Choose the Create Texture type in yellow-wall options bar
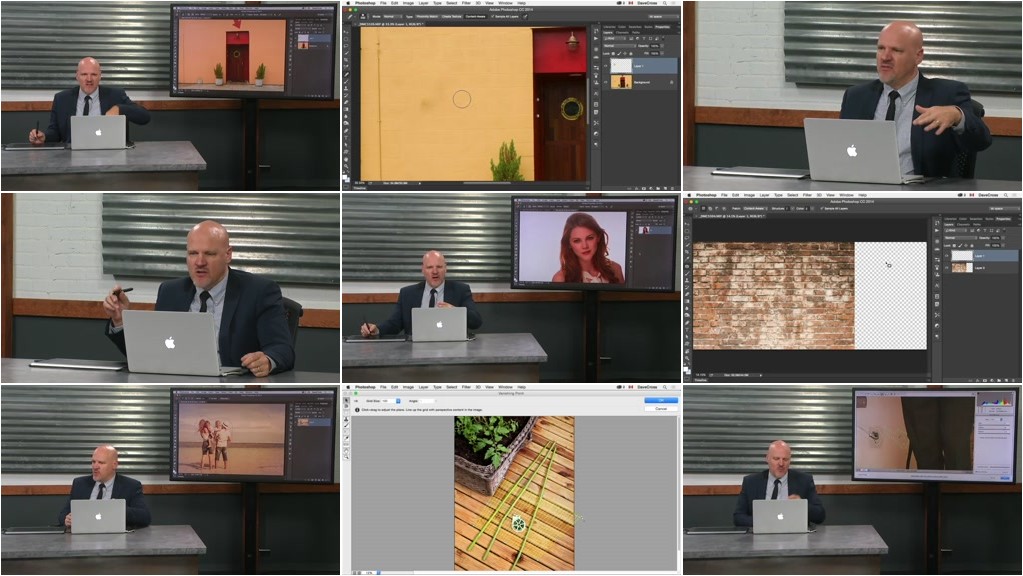Viewport: 1023px width, 576px height. 451,16
